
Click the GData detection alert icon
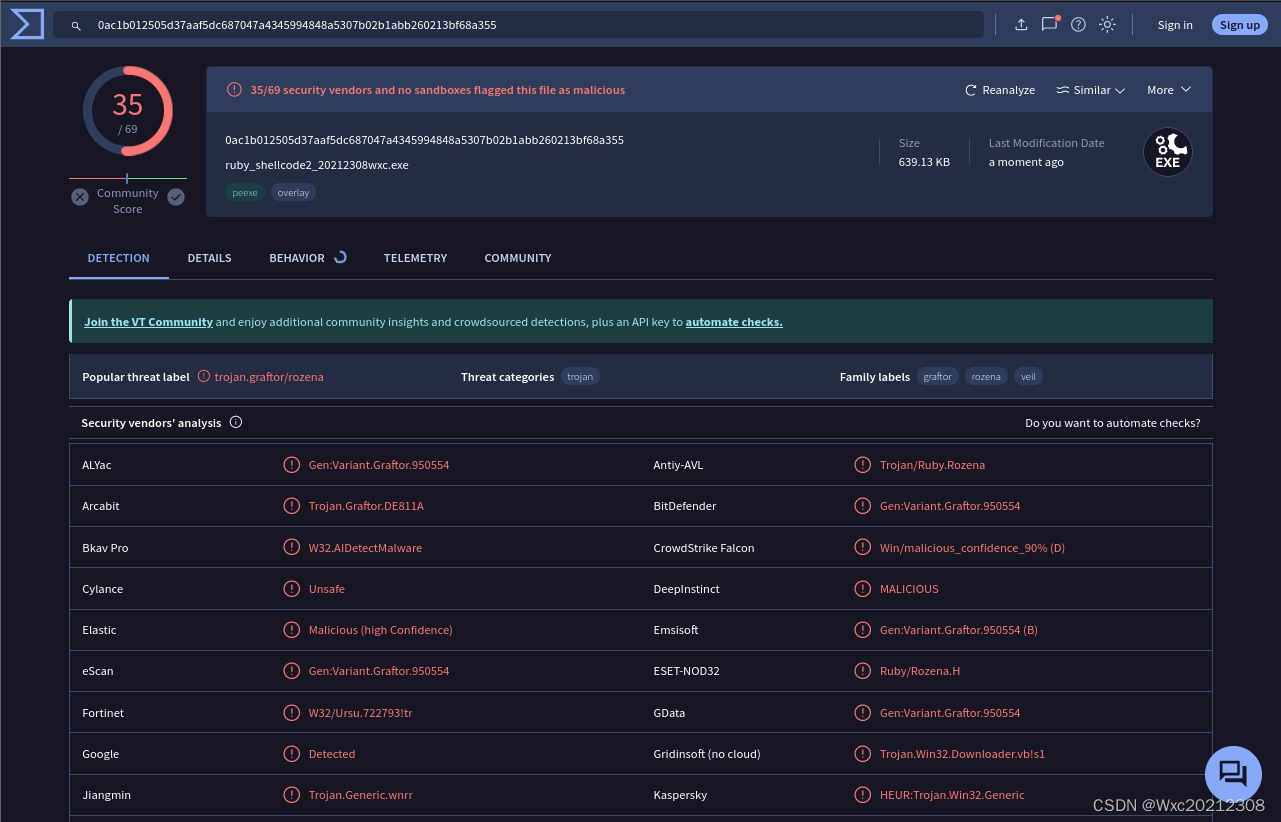tap(862, 713)
